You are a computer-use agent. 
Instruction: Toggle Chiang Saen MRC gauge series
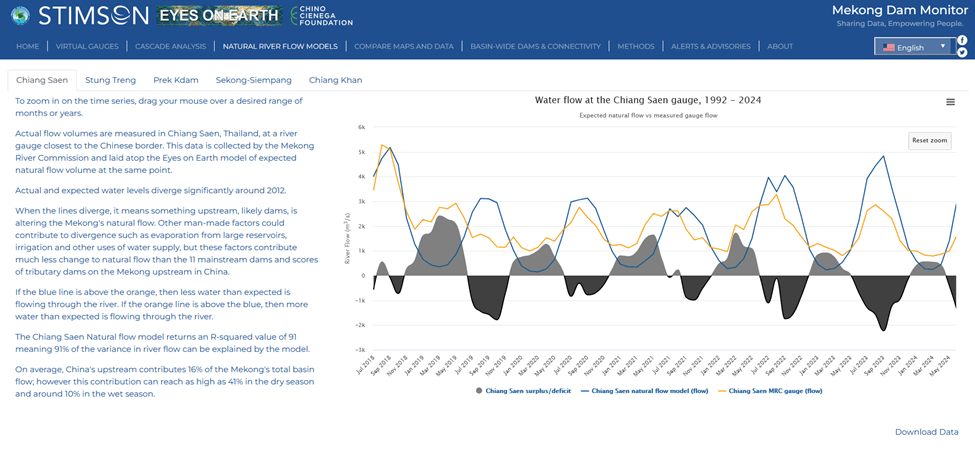pos(775,391)
